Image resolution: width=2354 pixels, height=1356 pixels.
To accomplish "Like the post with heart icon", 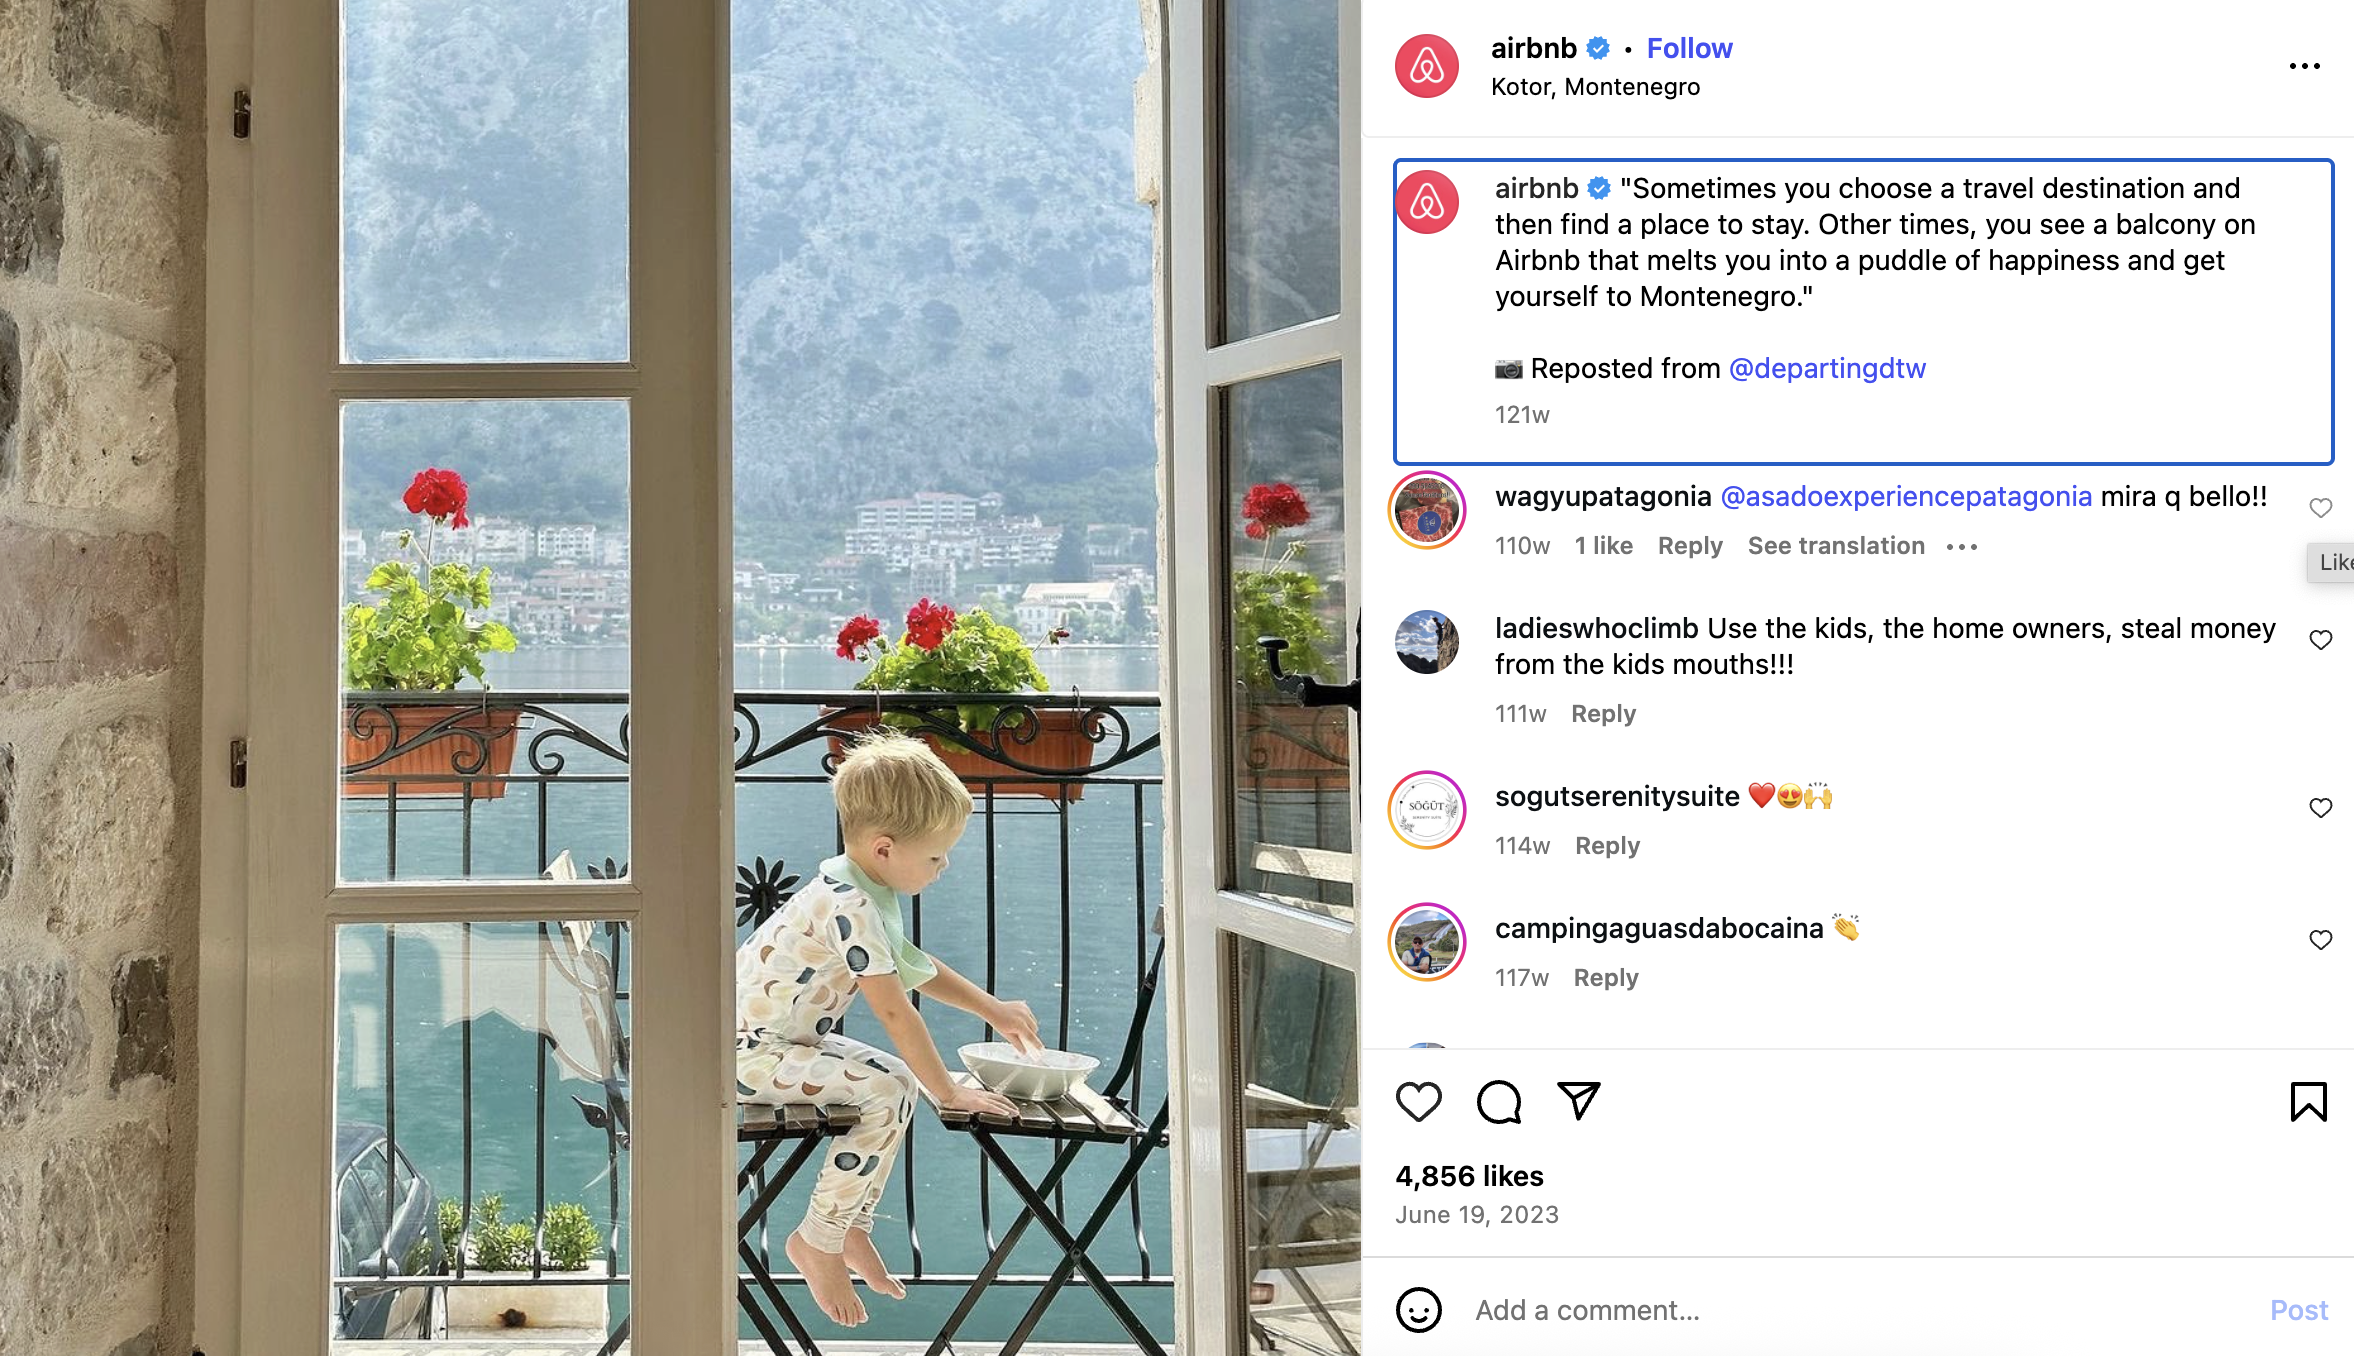I will click(x=1418, y=1102).
